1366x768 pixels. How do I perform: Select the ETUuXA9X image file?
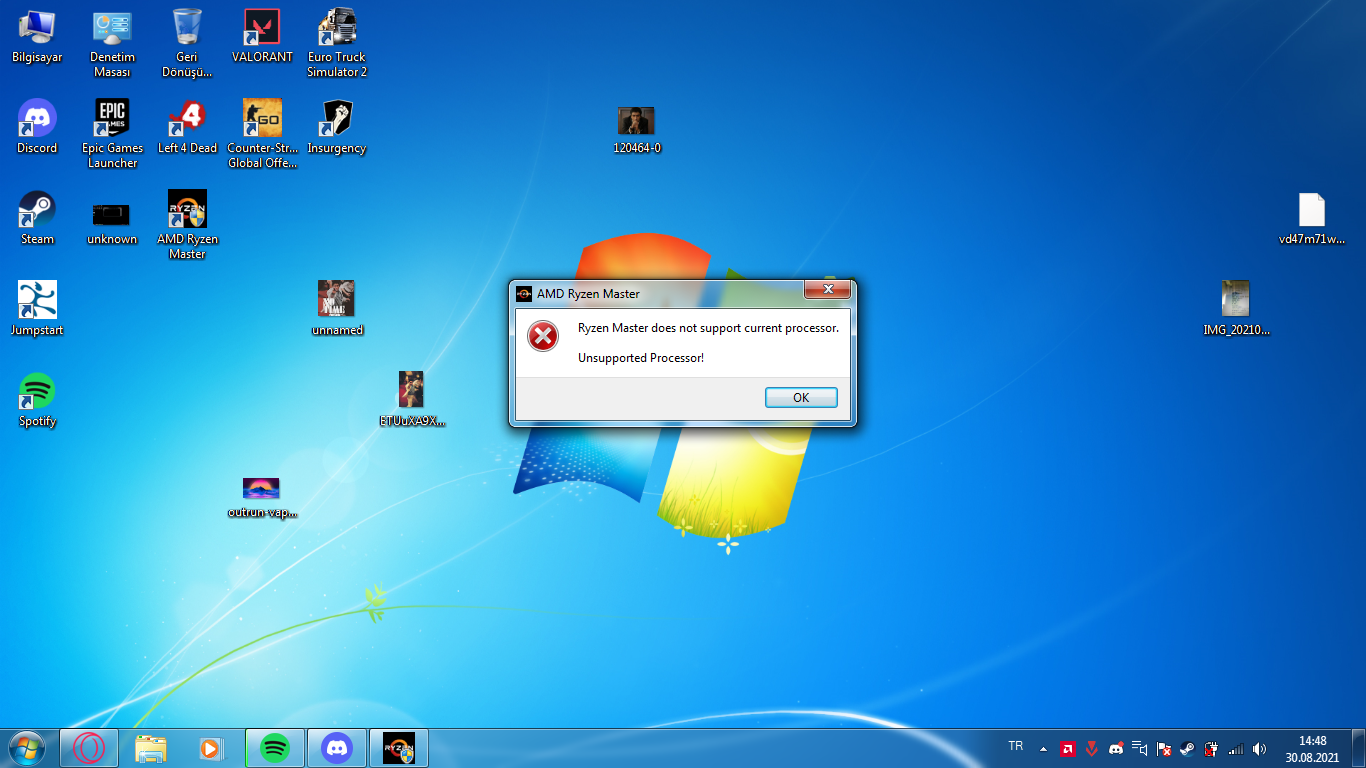click(412, 400)
